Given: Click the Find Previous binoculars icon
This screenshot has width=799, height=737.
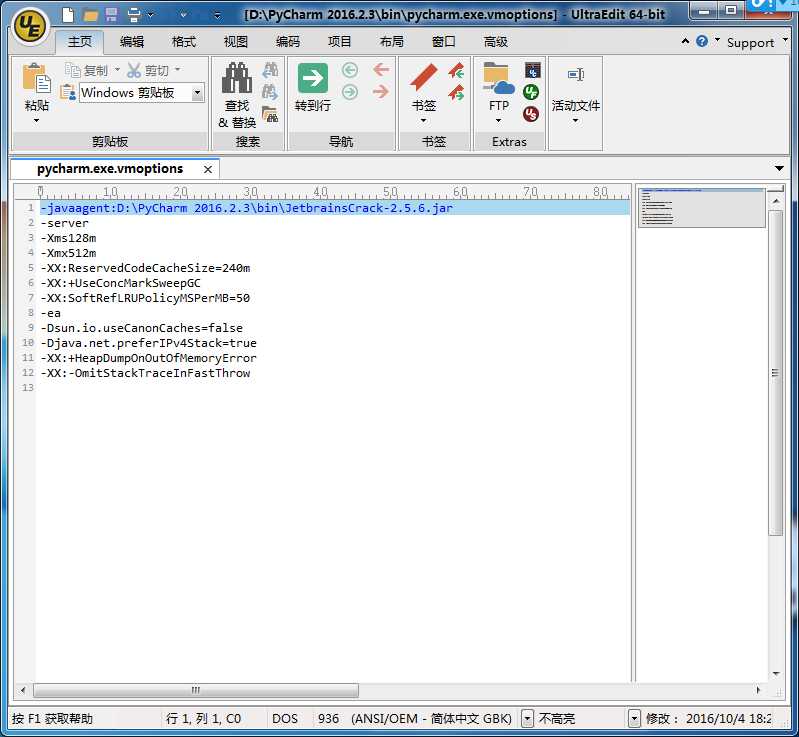Looking at the screenshot, I should tap(270, 70).
